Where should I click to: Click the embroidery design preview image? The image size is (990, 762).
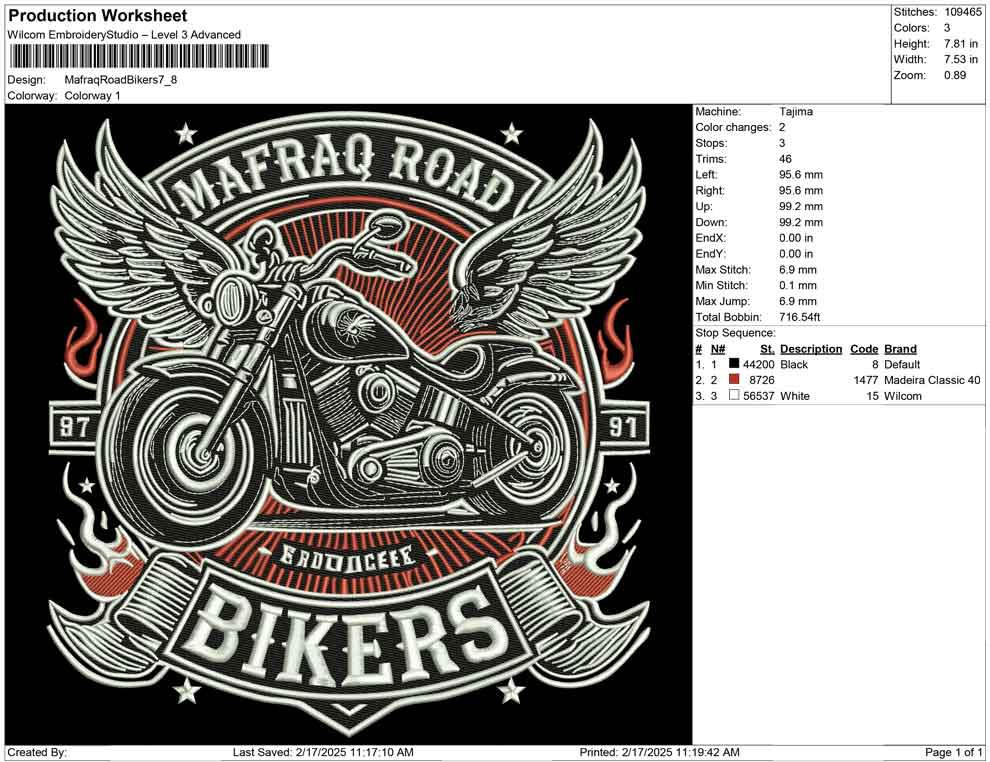(x=349, y=424)
